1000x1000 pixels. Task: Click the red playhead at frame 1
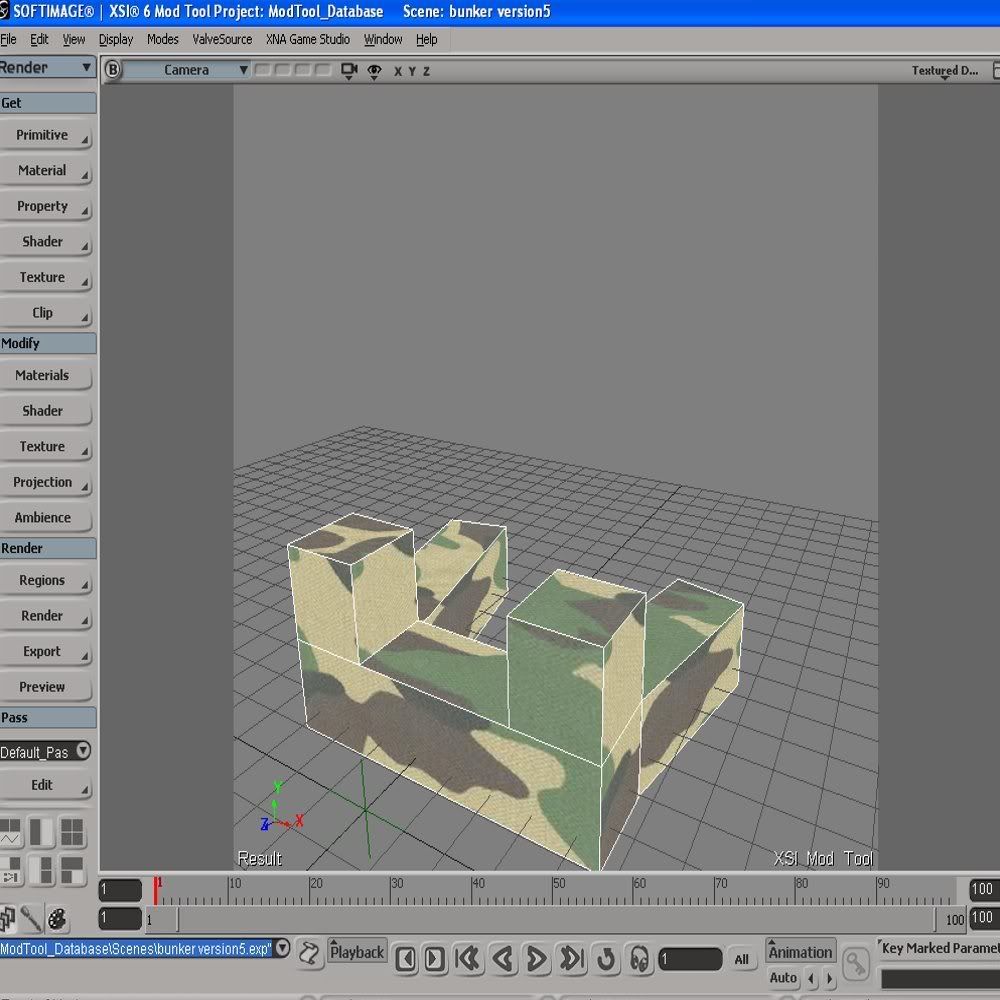tap(155, 890)
